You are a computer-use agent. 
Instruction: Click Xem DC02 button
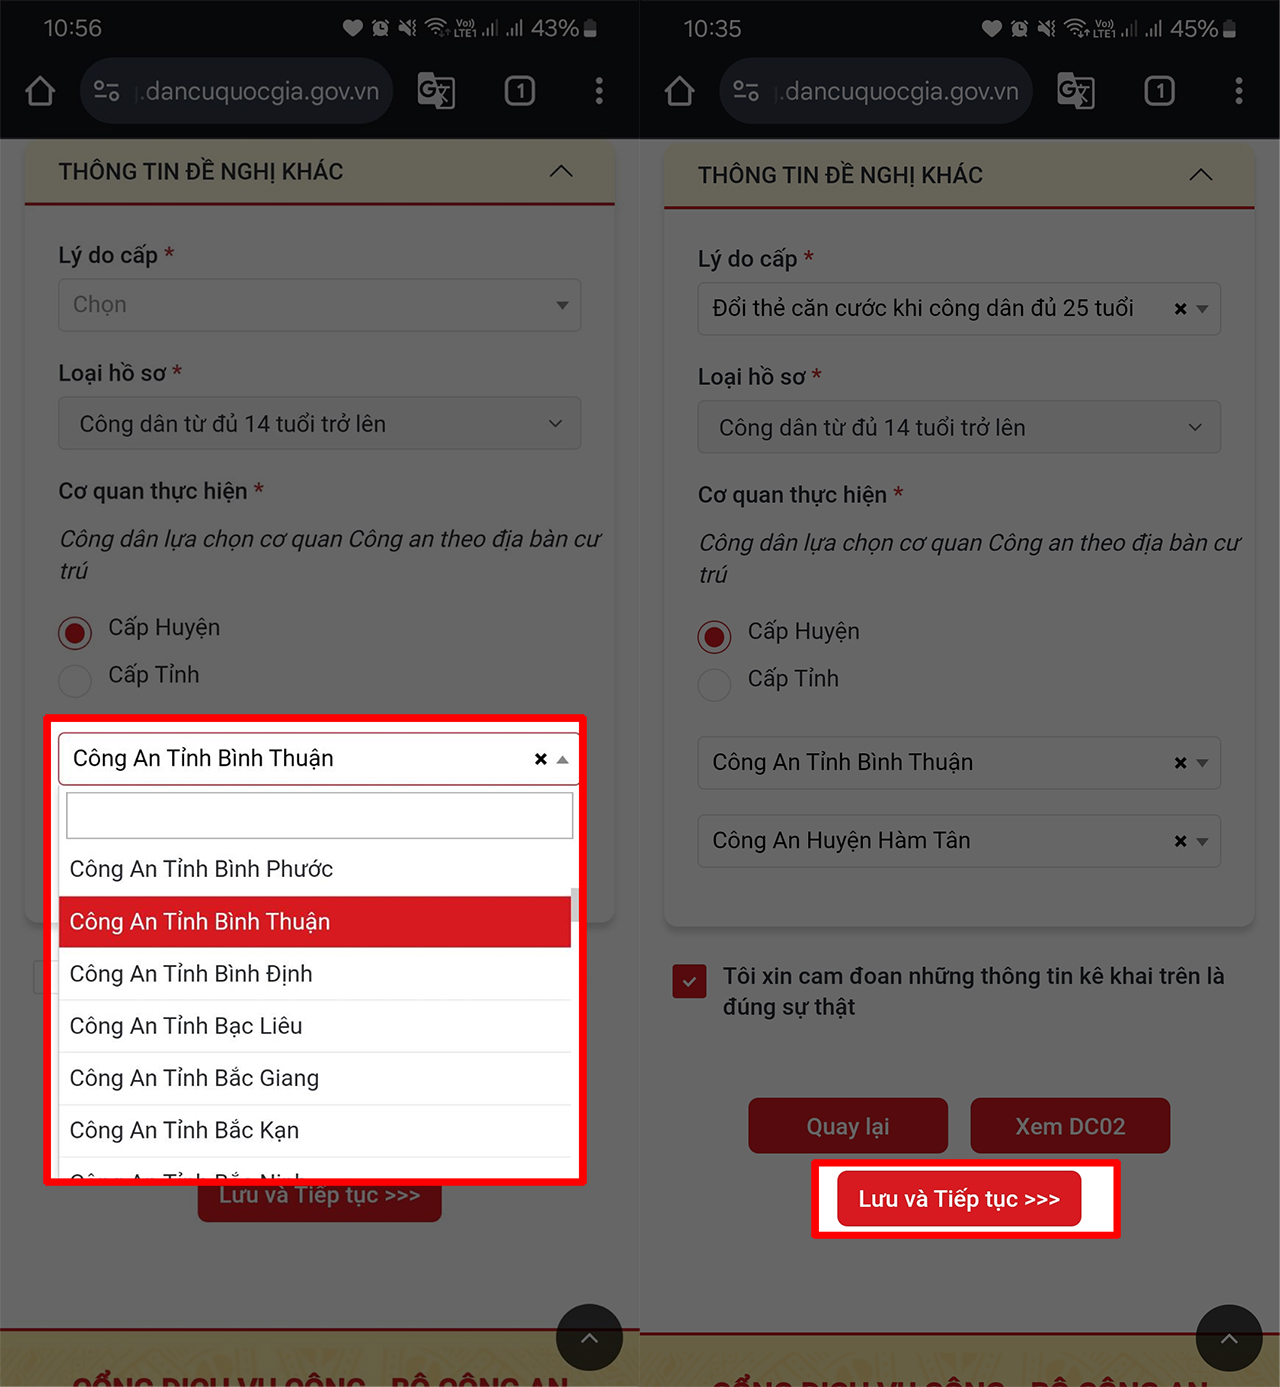1070,1126
